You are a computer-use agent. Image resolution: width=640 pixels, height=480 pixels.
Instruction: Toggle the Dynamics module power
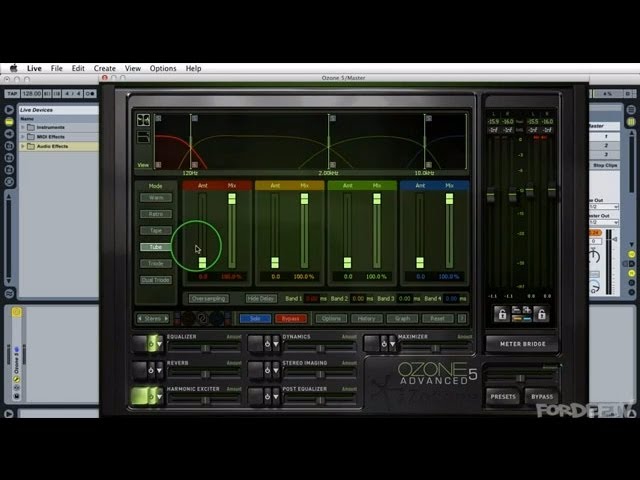[x=267, y=344]
